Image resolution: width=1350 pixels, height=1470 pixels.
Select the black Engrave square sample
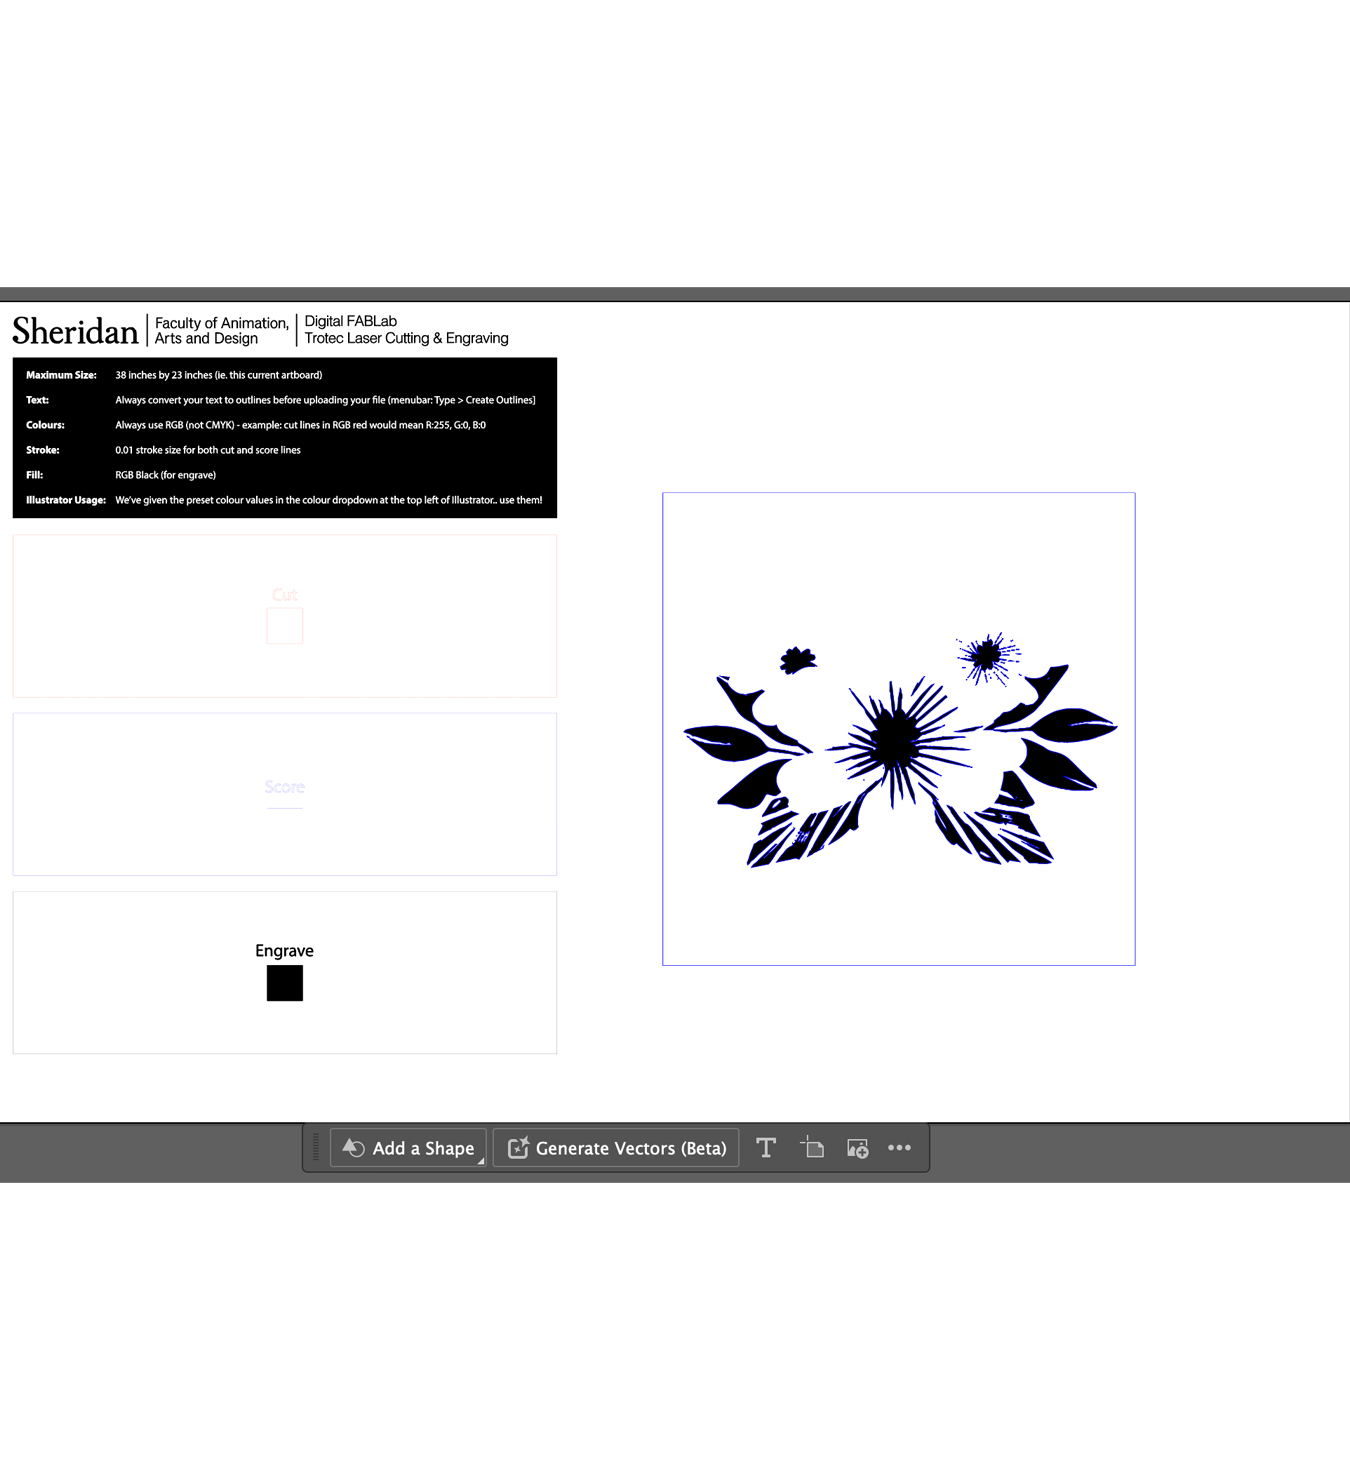(x=284, y=983)
